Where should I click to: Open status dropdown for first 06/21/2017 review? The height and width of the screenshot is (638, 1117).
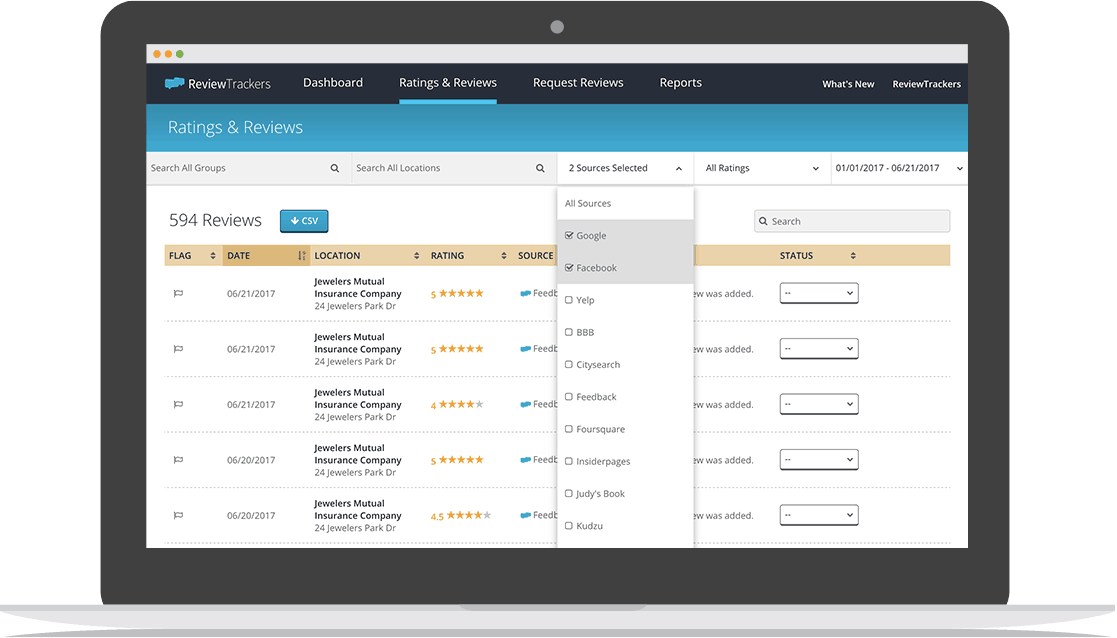click(819, 293)
